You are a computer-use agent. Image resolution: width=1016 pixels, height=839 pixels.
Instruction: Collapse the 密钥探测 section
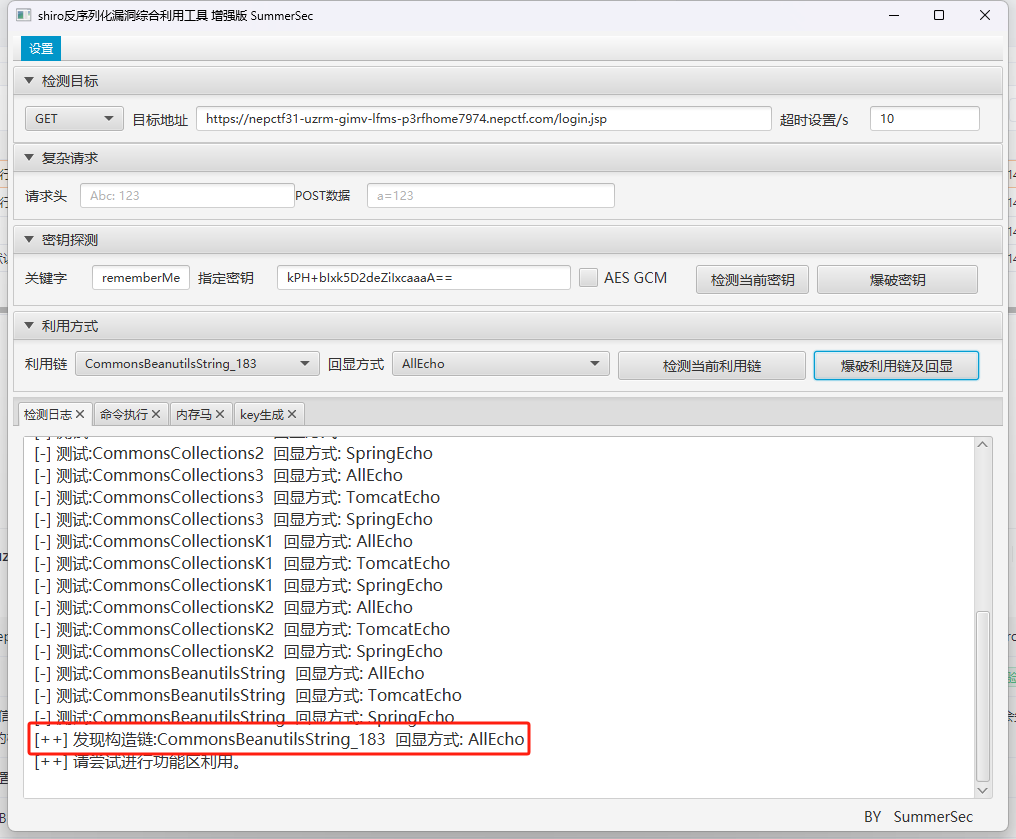(29, 240)
